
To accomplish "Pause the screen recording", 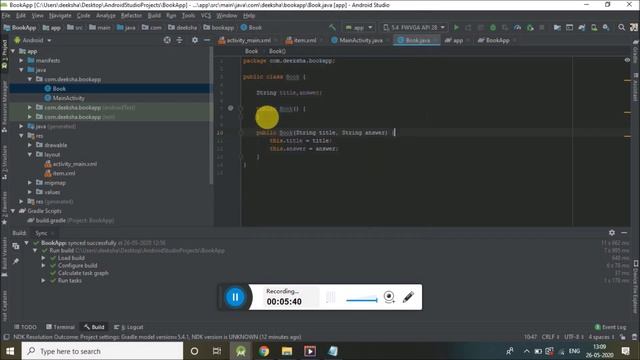I will (235, 297).
